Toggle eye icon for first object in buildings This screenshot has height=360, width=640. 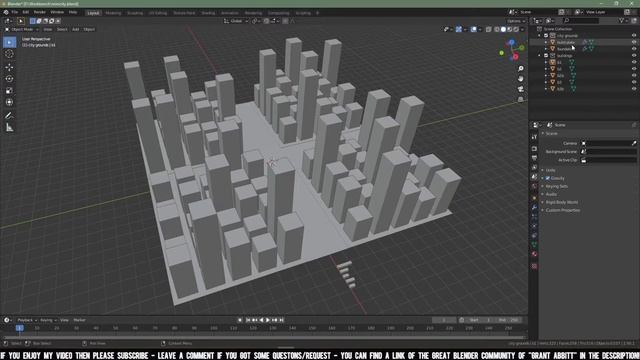(634, 62)
